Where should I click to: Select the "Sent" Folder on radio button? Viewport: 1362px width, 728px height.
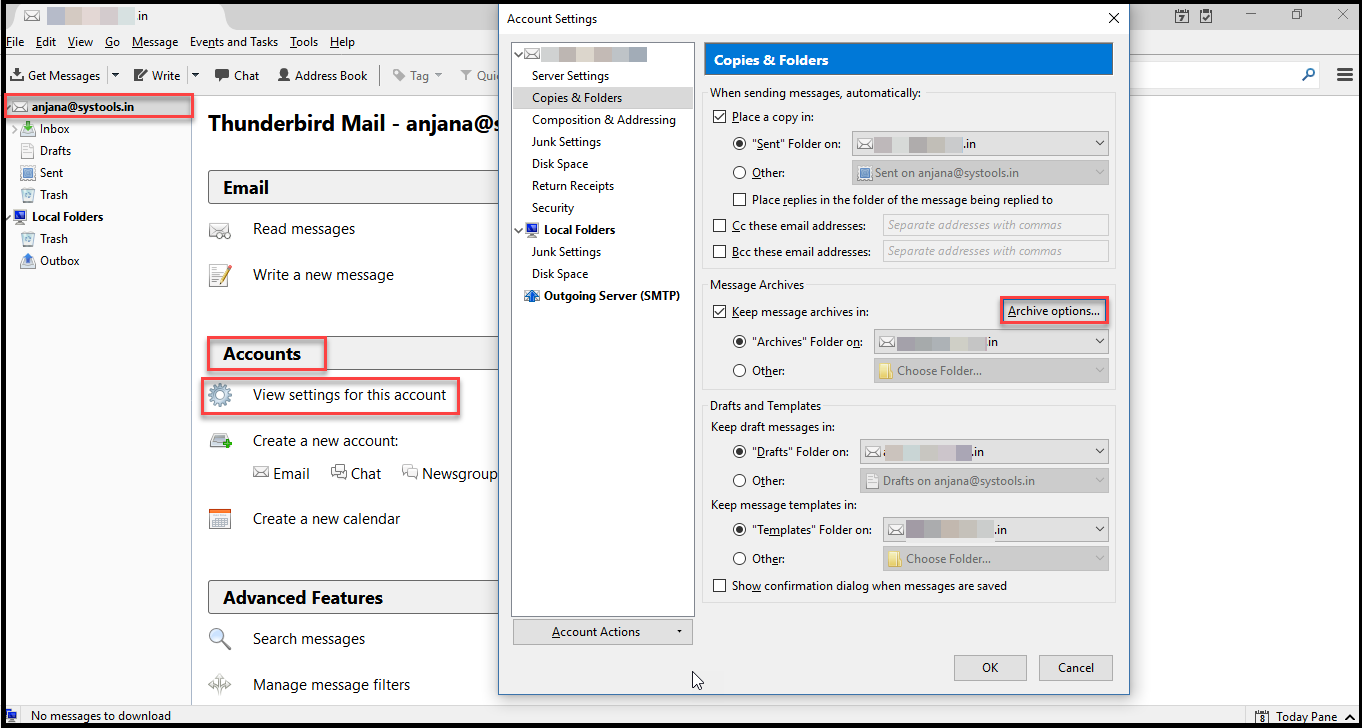739,144
